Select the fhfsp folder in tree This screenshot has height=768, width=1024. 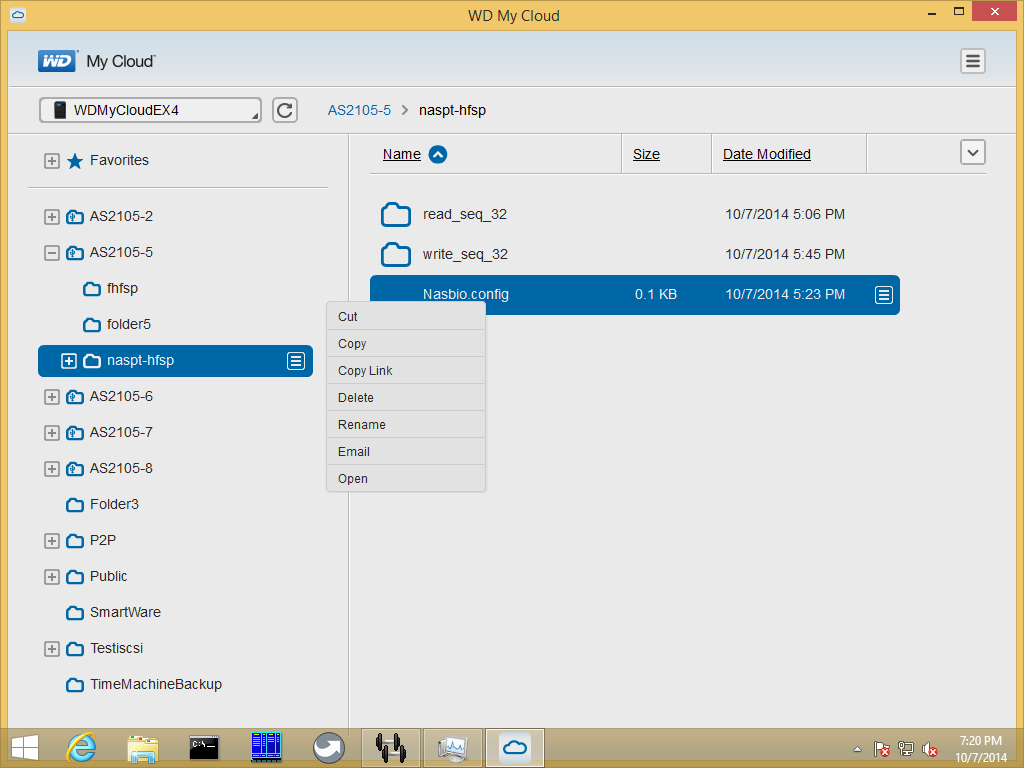click(122, 288)
